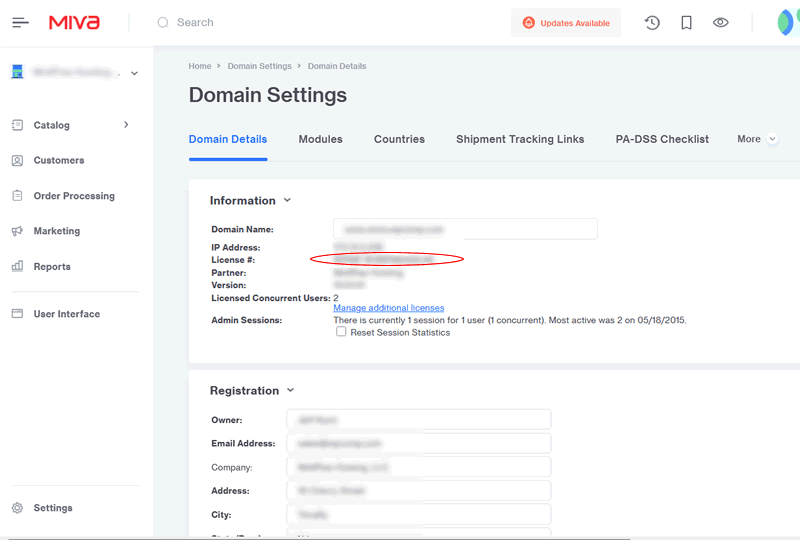Screen dimensions: 800x540
Task: Expand the More tabs dropdown
Action: (x=757, y=139)
